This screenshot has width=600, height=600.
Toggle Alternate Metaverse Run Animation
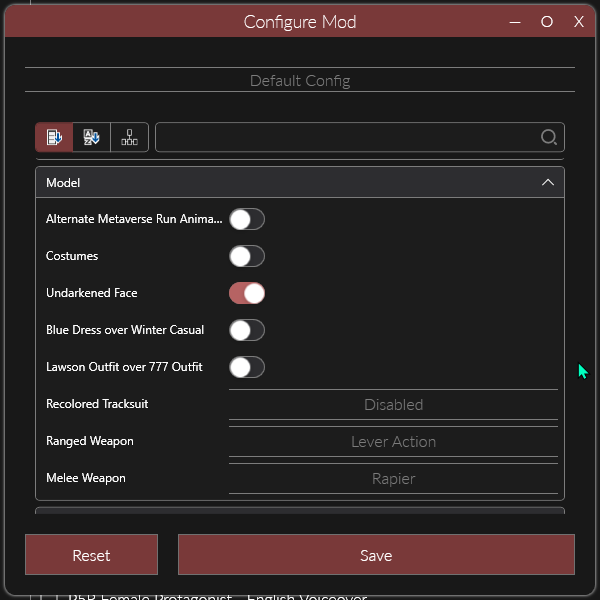(247, 219)
